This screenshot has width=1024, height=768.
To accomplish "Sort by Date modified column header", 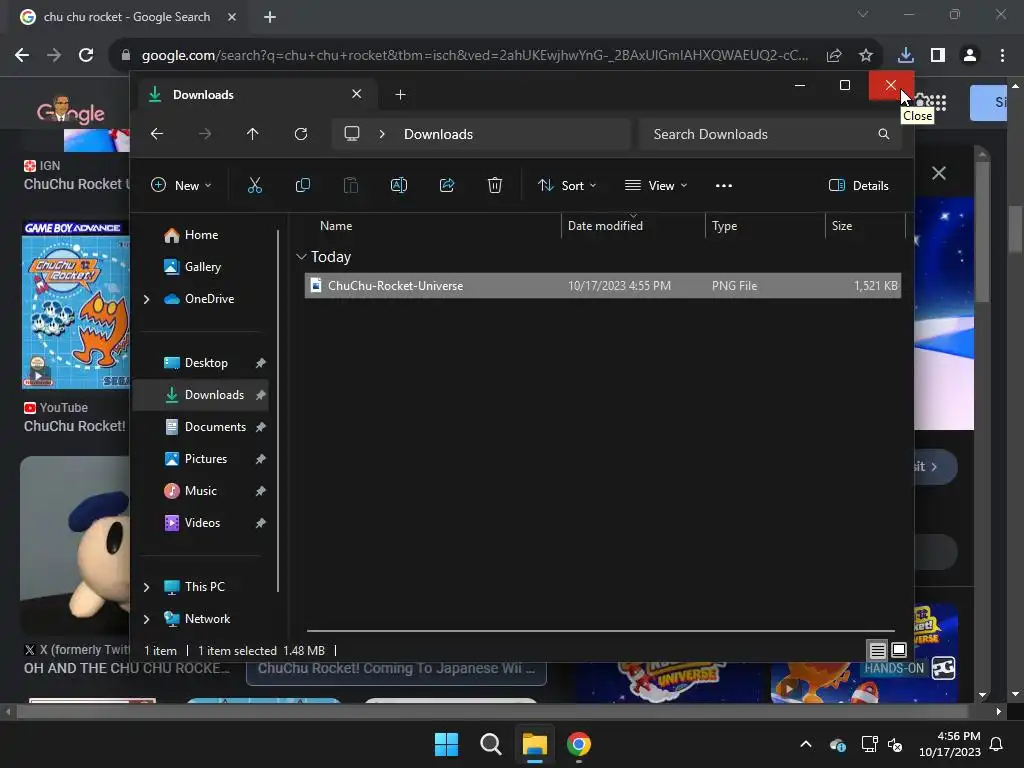I will click(x=633, y=226).
